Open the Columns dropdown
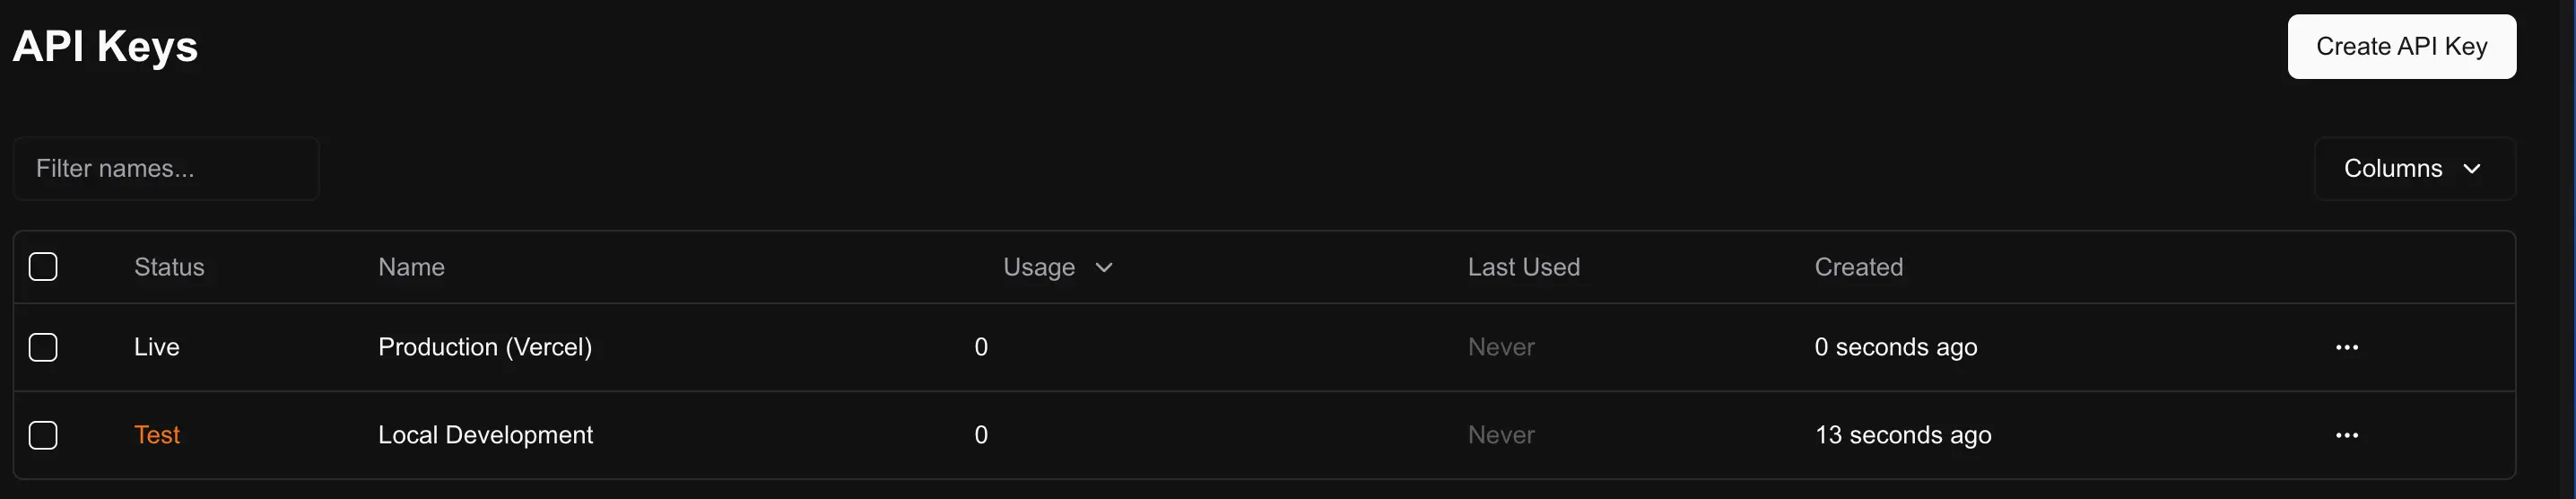The image size is (2576, 499). (2413, 168)
